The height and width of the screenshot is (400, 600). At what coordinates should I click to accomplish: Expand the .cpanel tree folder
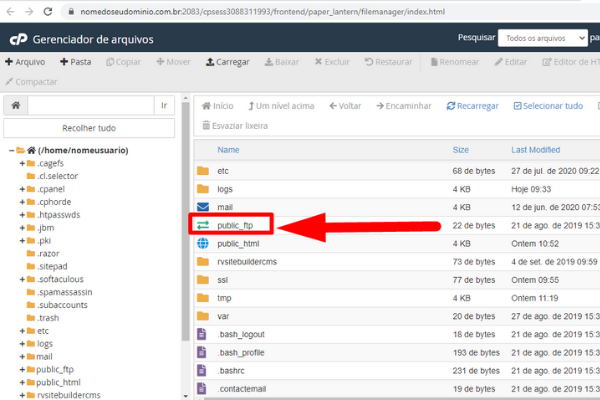pyautogui.click(x=22, y=189)
